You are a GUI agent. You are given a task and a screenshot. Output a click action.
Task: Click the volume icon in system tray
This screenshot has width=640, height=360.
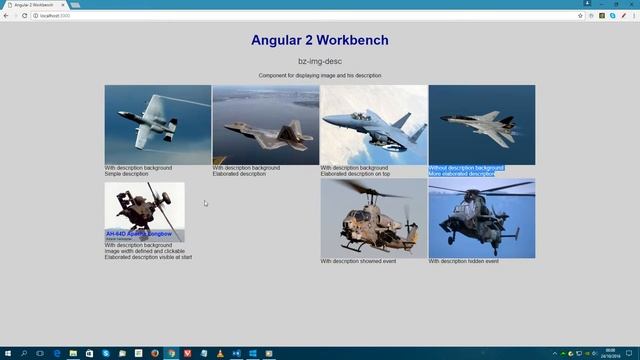tap(594, 353)
